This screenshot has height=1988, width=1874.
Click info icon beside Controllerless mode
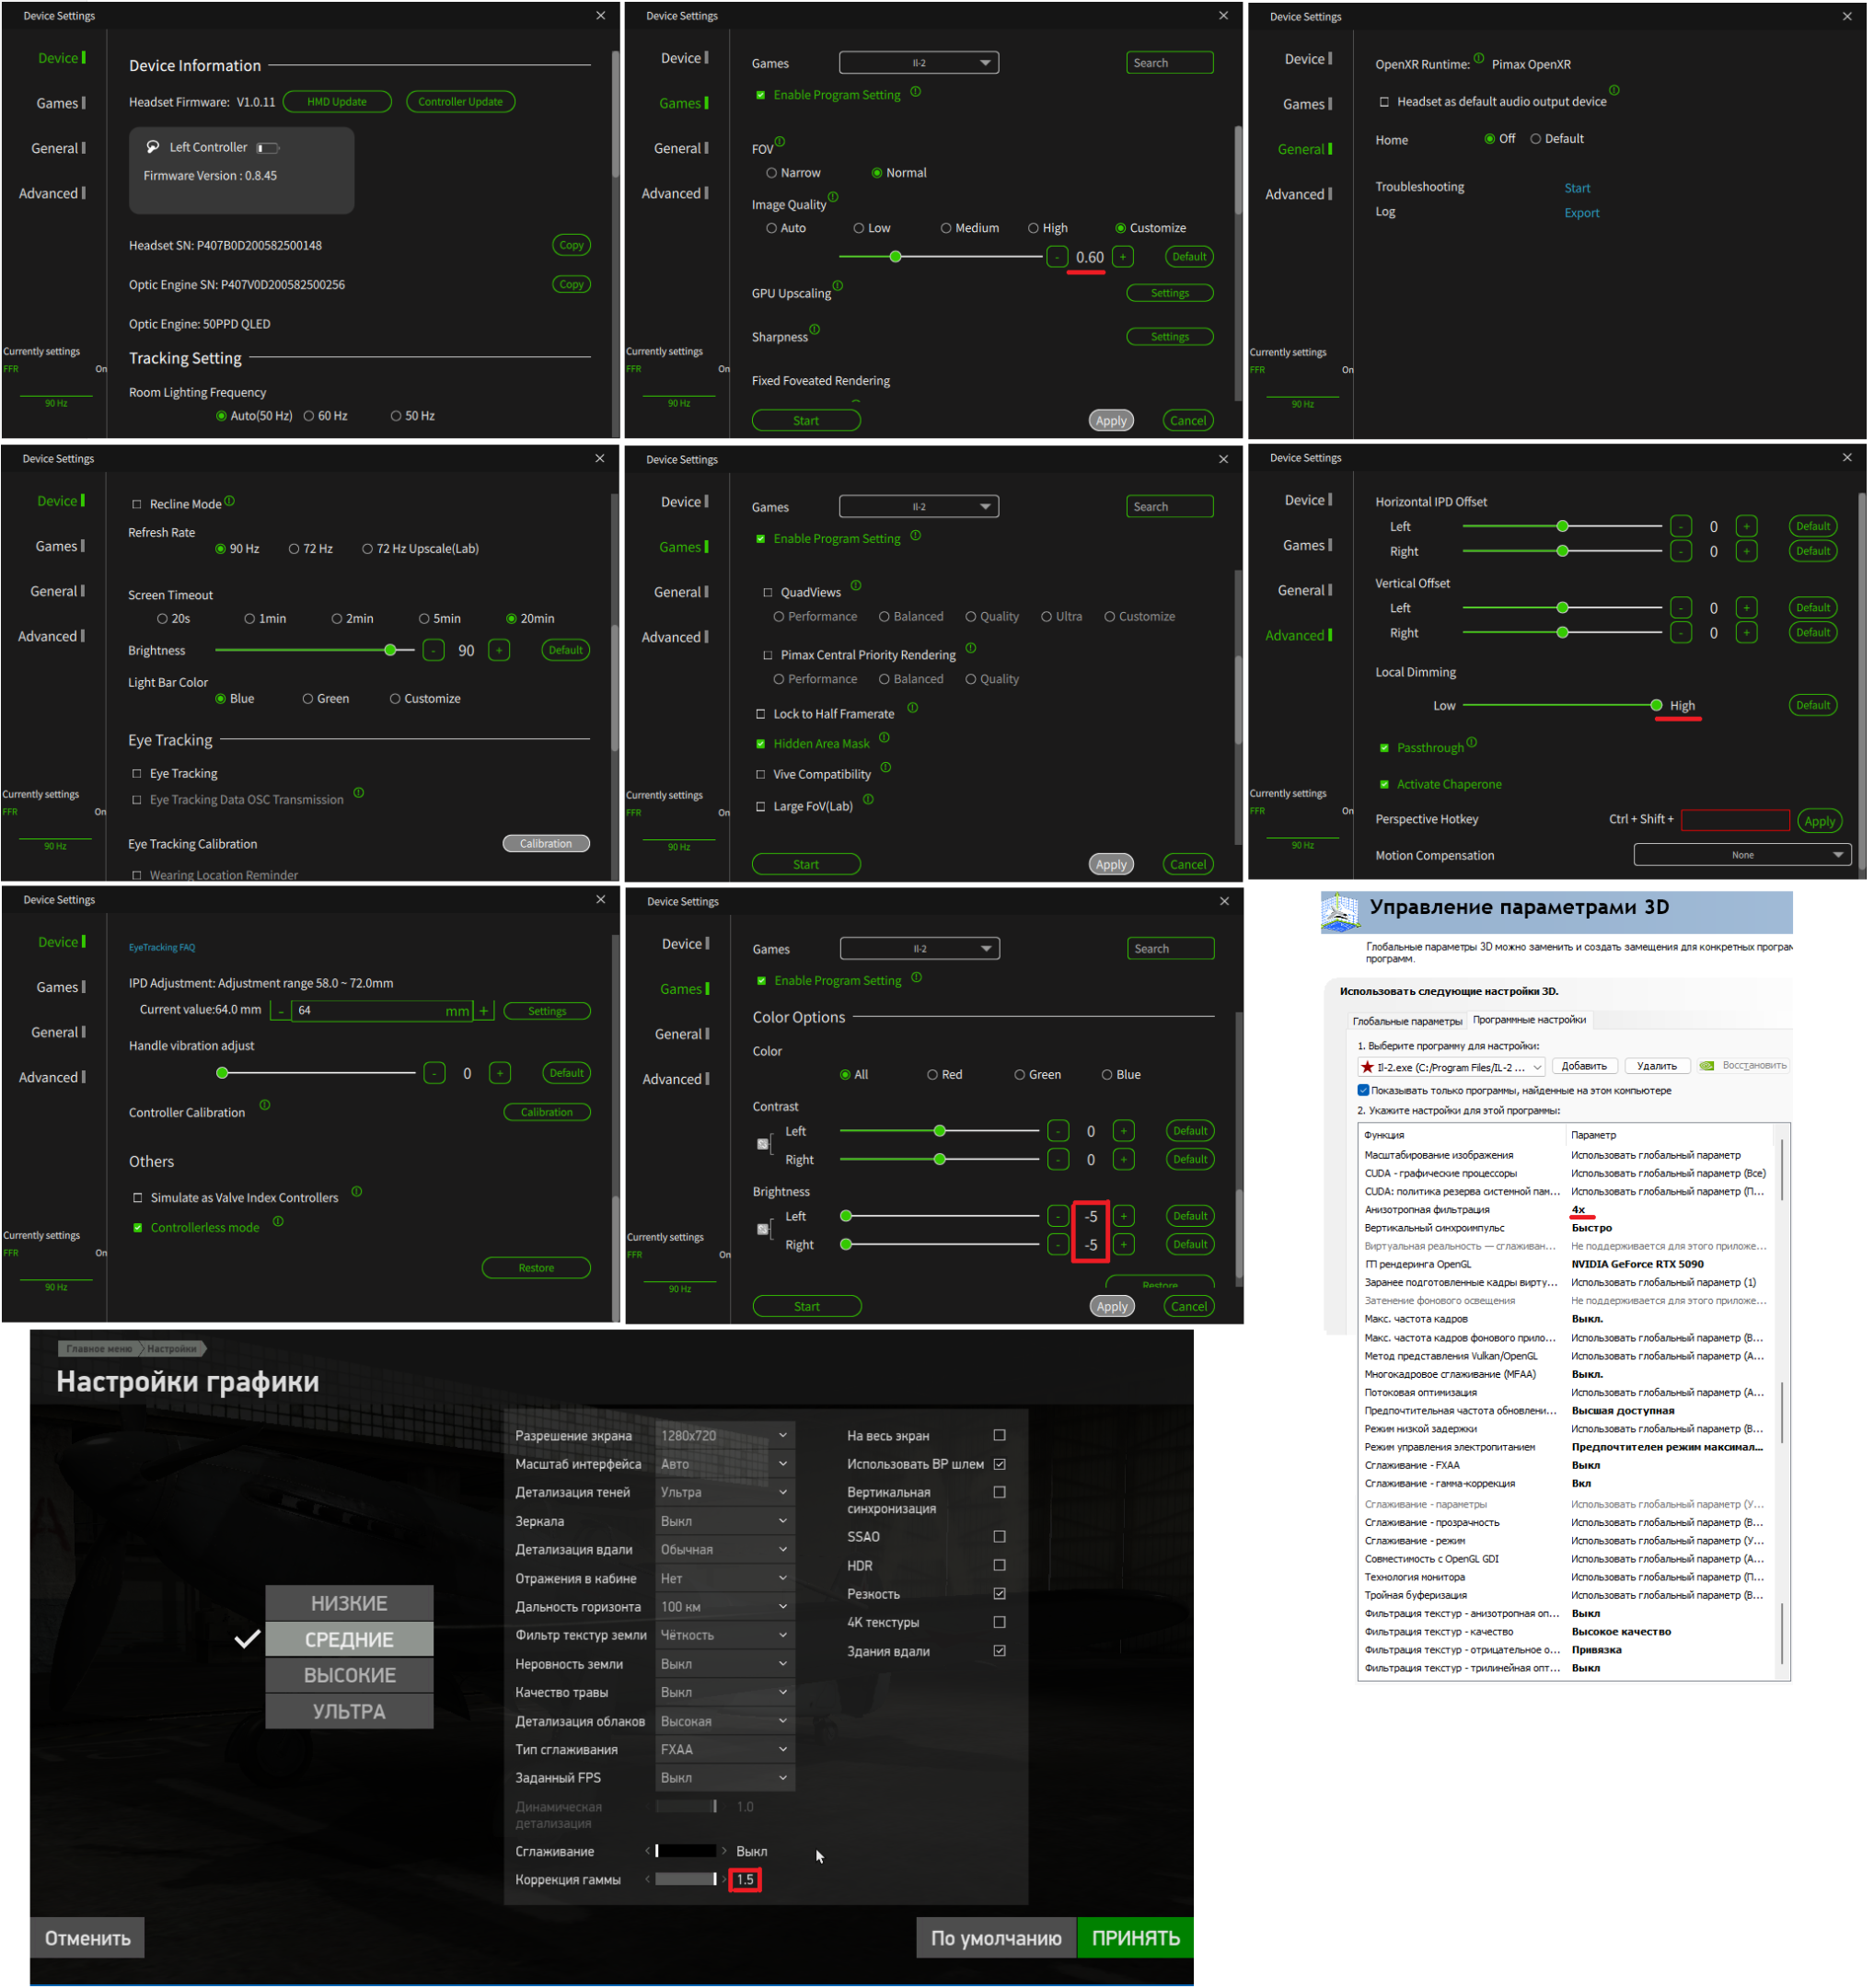click(x=278, y=1222)
